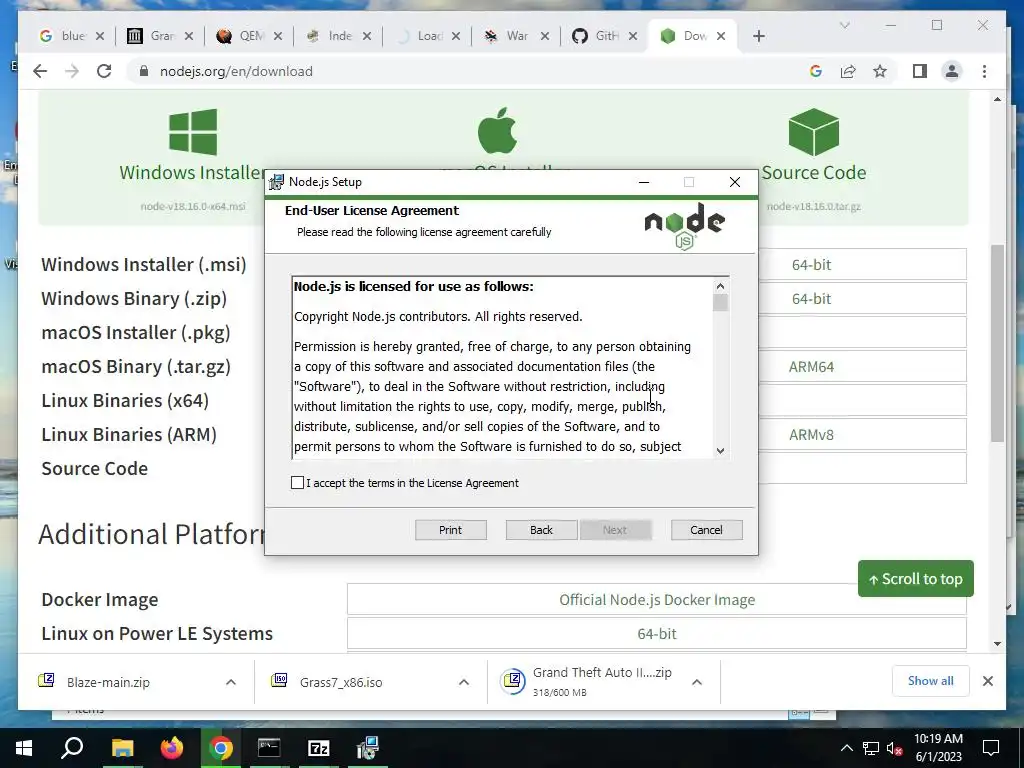Cancel the Node.js Setup installer
This screenshot has width=1024, height=768.
pyautogui.click(x=707, y=530)
